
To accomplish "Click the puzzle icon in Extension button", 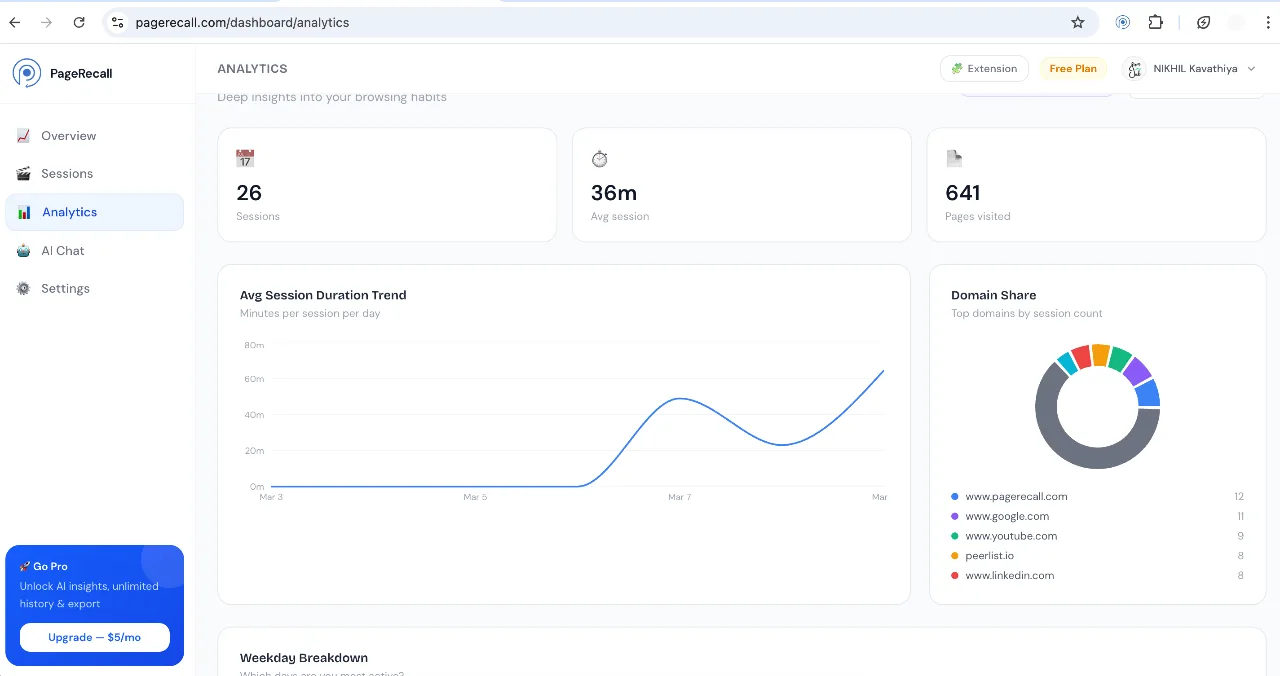I will click(x=957, y=69).
